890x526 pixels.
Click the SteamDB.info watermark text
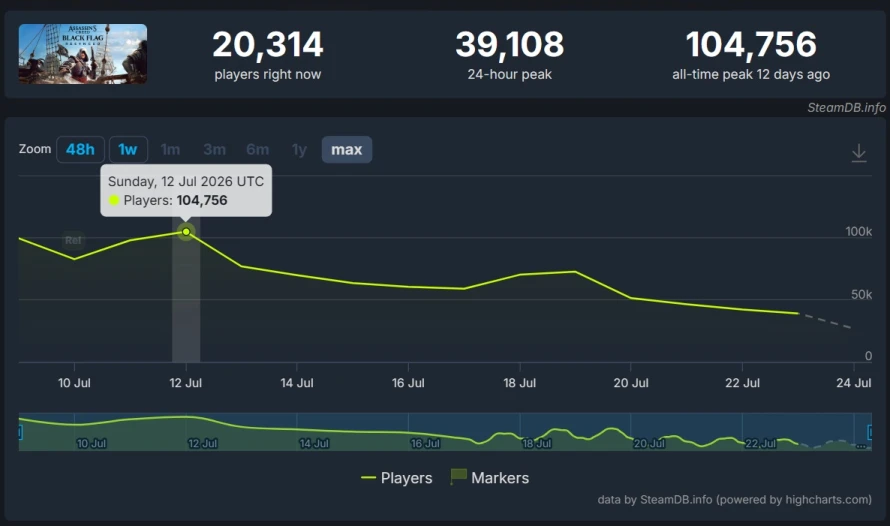click(846, 107)
